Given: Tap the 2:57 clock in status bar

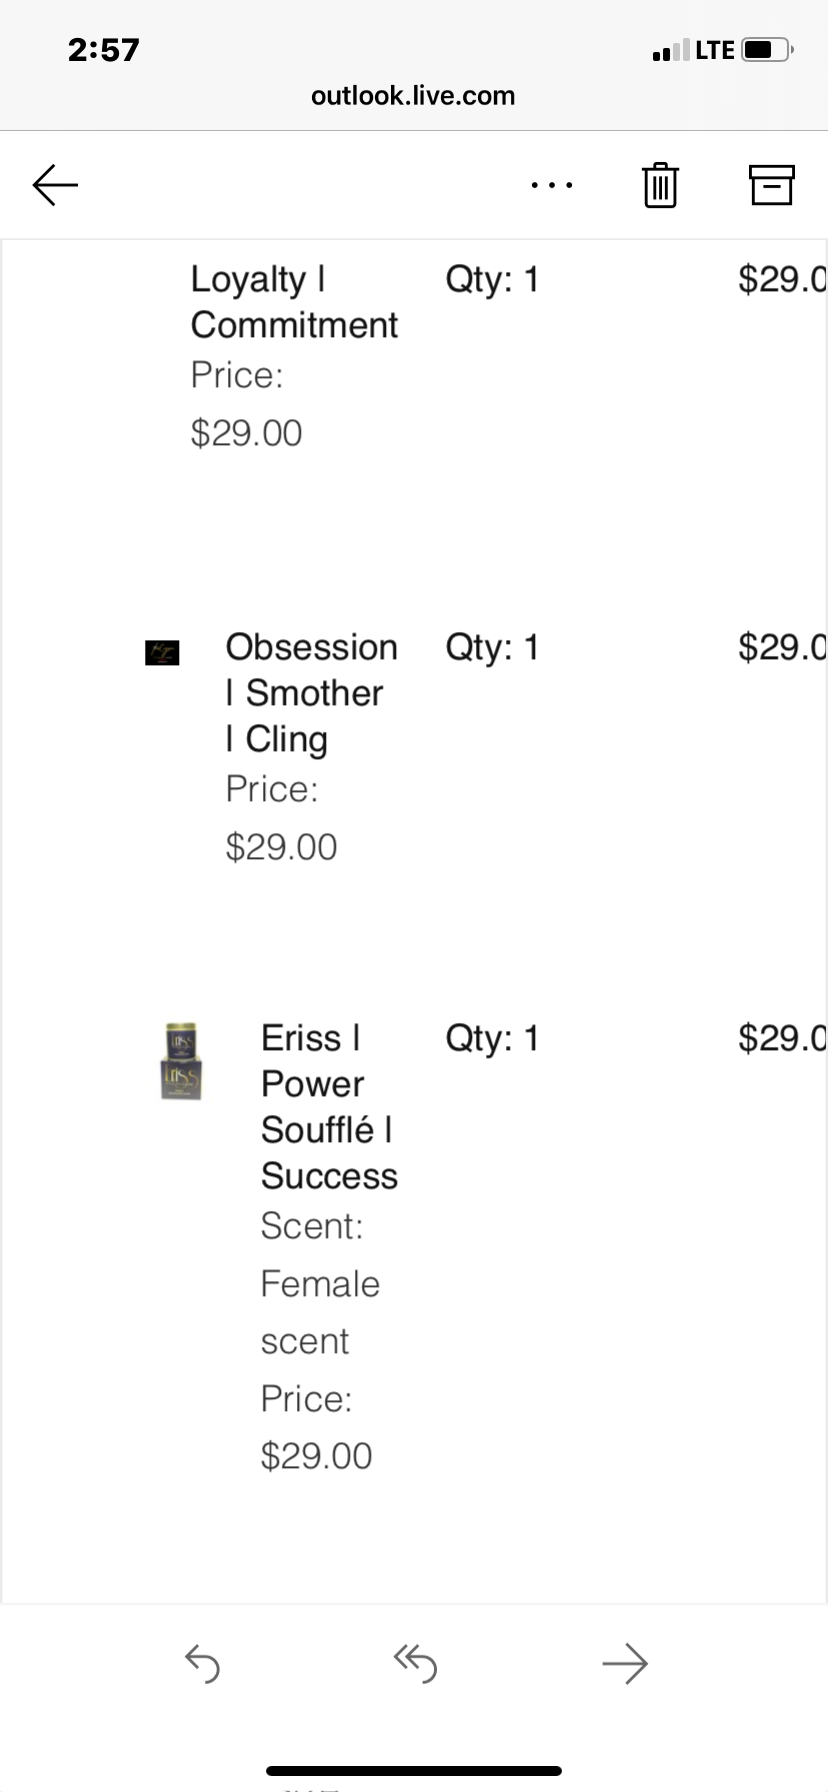Looking at the screenshot, I should (104, 50).
